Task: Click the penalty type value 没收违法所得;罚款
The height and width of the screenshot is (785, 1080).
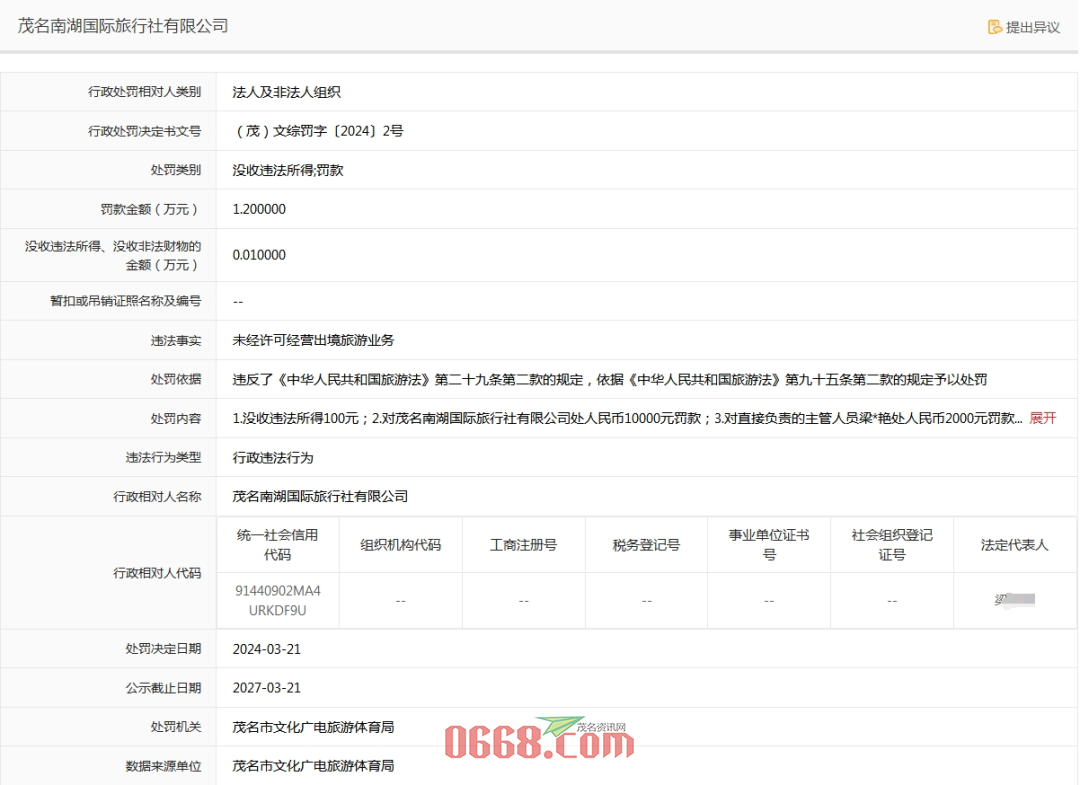Action: coord(288,170)
